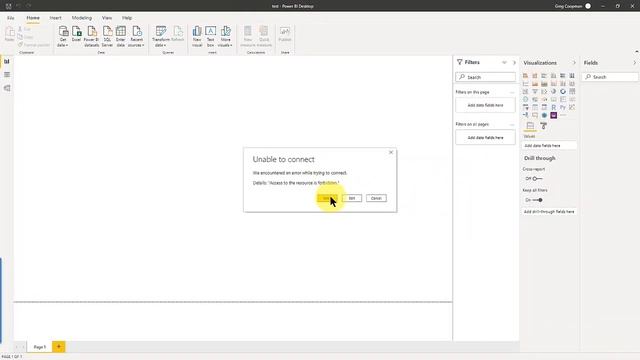Select the Page 1 report tab
640x360 pixels.
click(x=40, y=347)
